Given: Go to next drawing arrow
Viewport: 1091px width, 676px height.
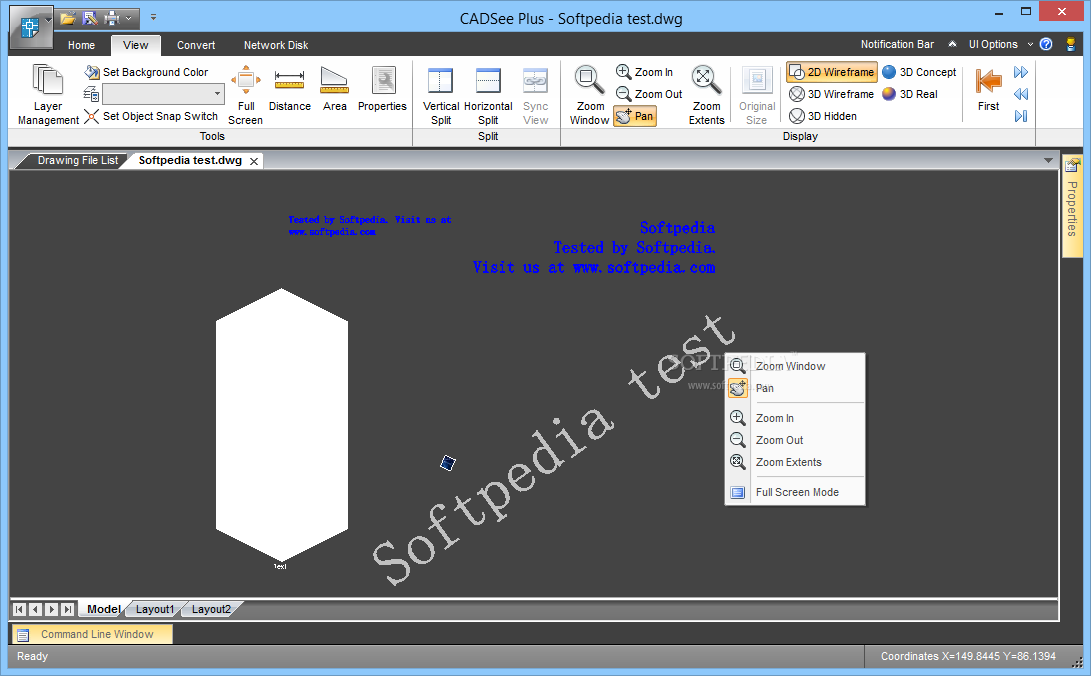Looking at the screenshot, I should (x=1021, y=72).
